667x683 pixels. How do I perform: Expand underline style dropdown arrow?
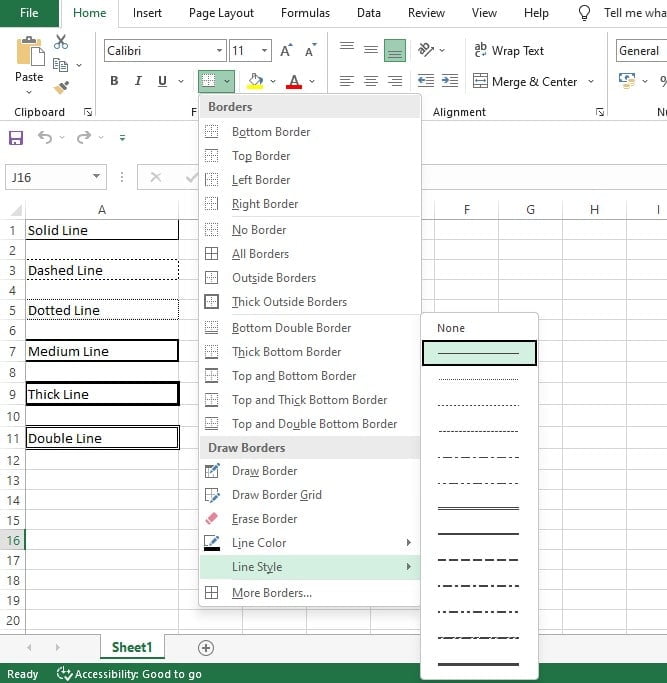click(181, 81)
